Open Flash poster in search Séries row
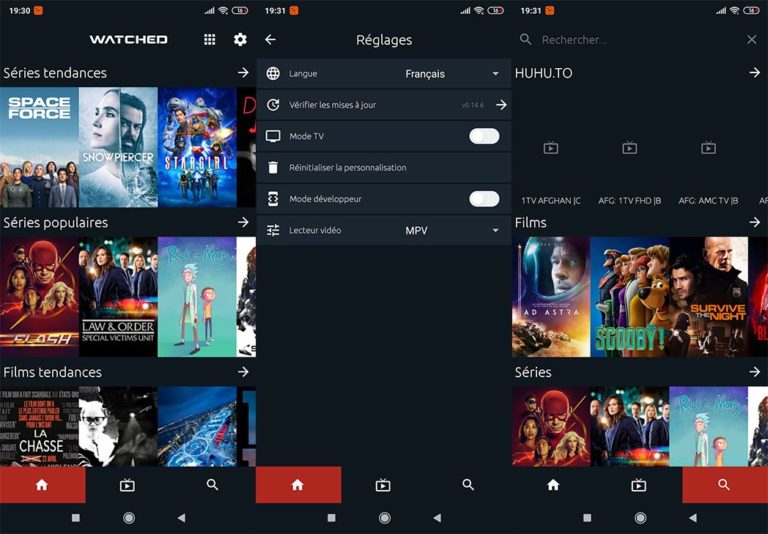The width and height of the screenshot is (768, 534). [551, 426]
